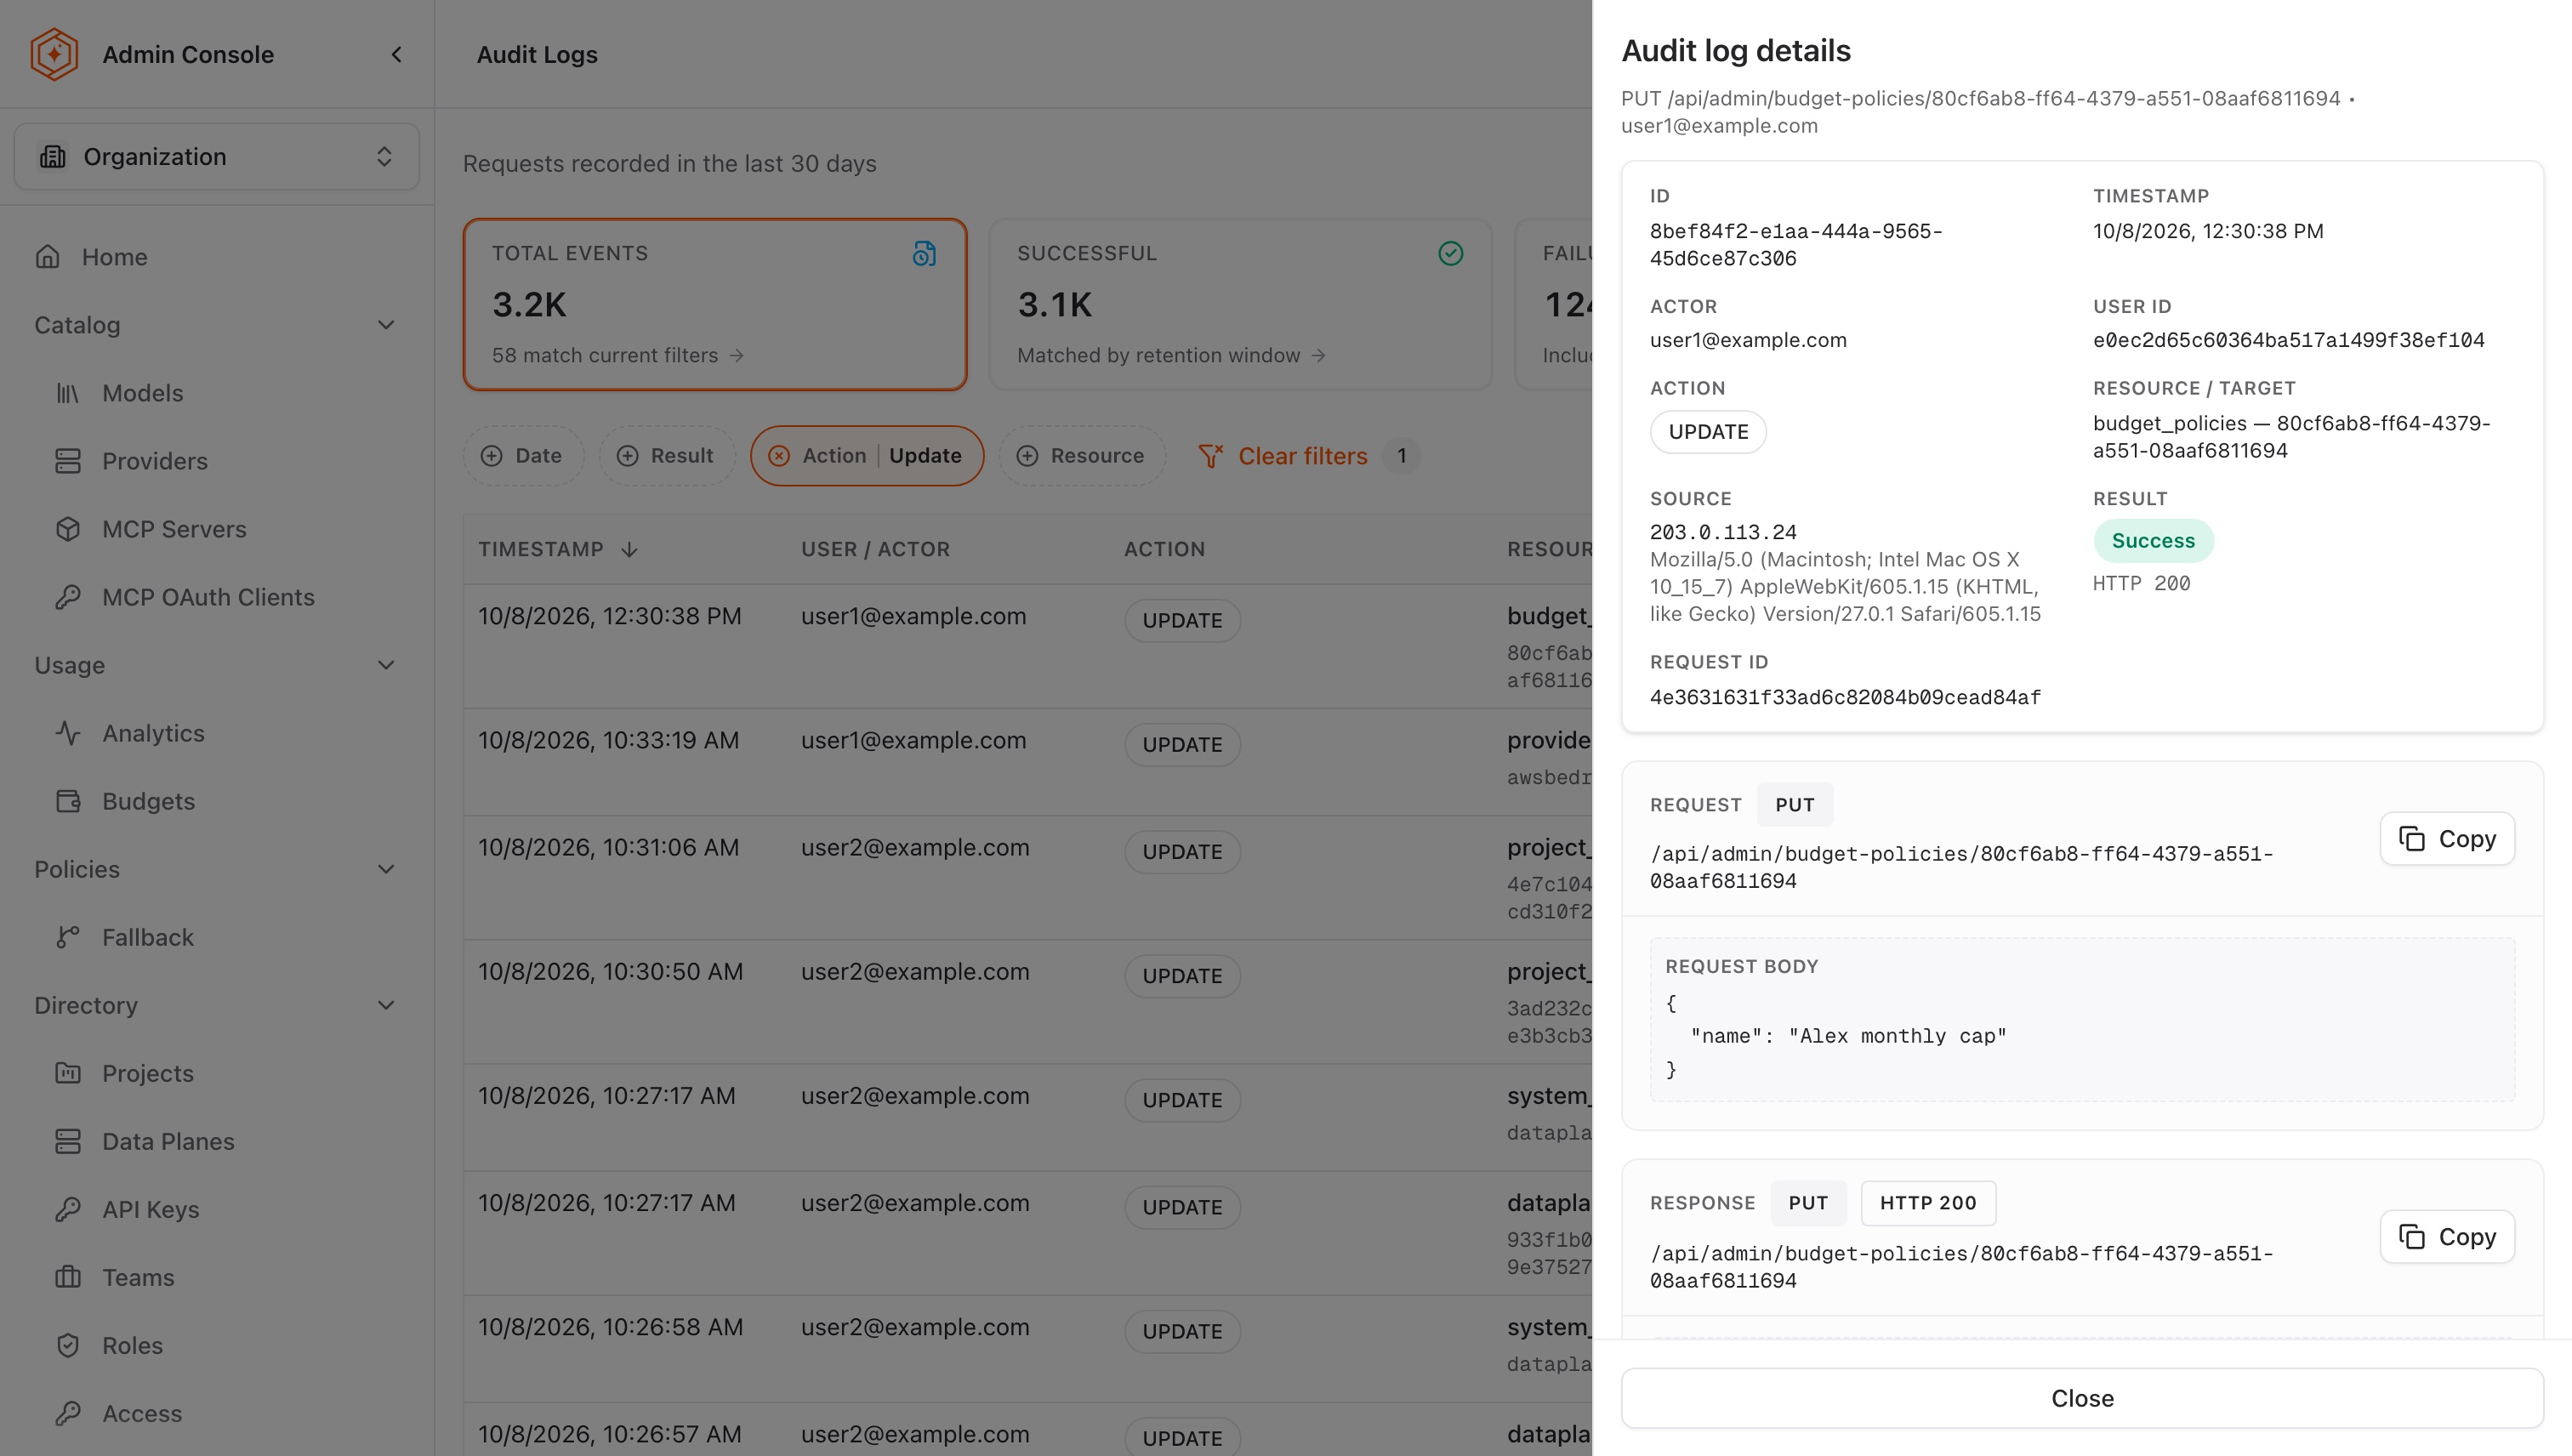Collapse the Directory section
2572x1456 pixels.
click(x=385, y=1005)
